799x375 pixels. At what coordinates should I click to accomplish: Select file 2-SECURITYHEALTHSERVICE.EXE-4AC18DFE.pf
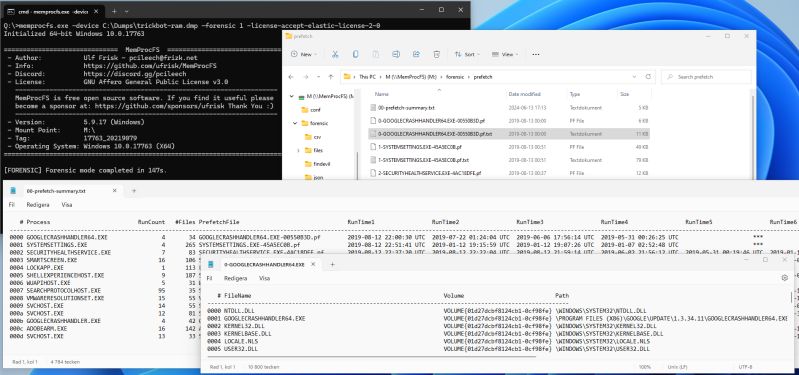point(429,173)
